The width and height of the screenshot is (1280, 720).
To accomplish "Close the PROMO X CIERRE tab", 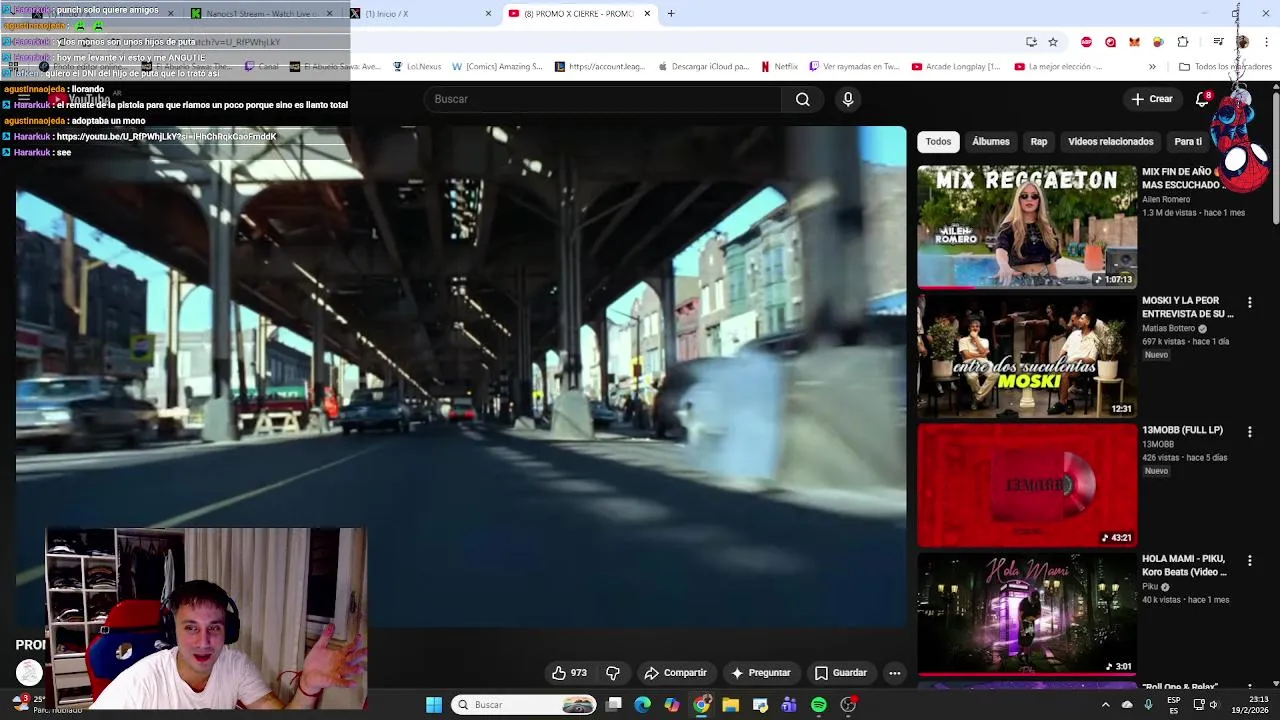I will pos(647,14).
